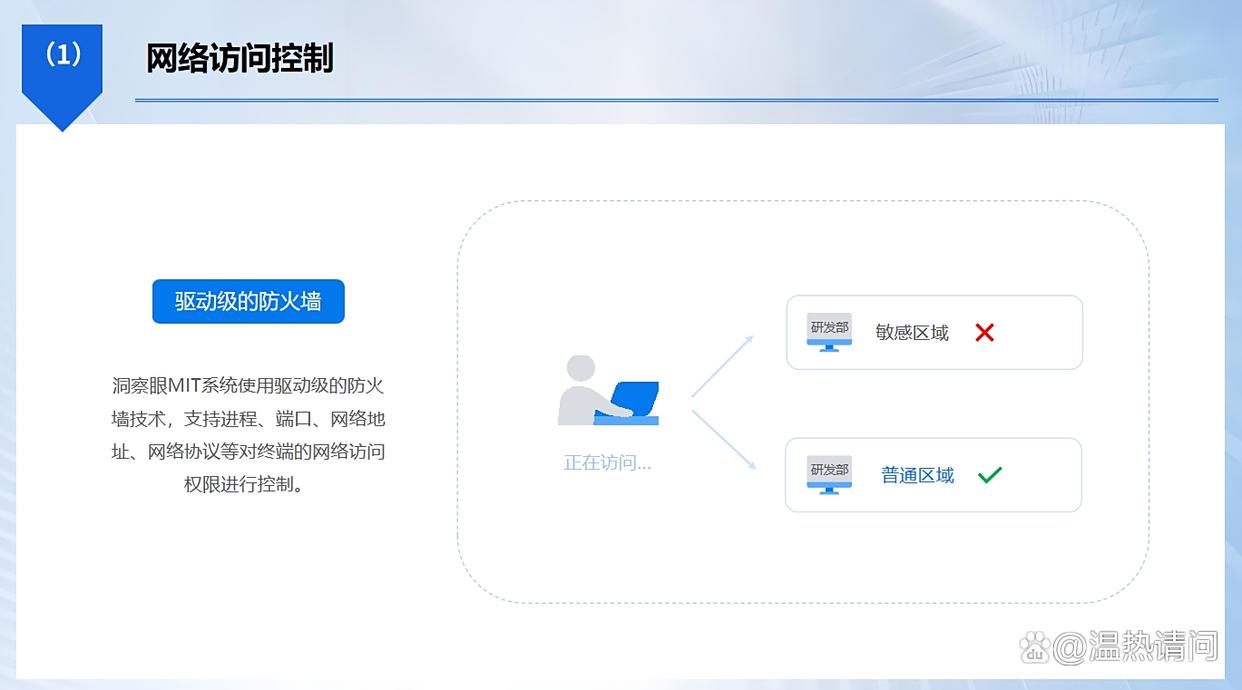
Task: Click the 网络访问控制 title
Action: pyautogui.click(x=240, y=58)
